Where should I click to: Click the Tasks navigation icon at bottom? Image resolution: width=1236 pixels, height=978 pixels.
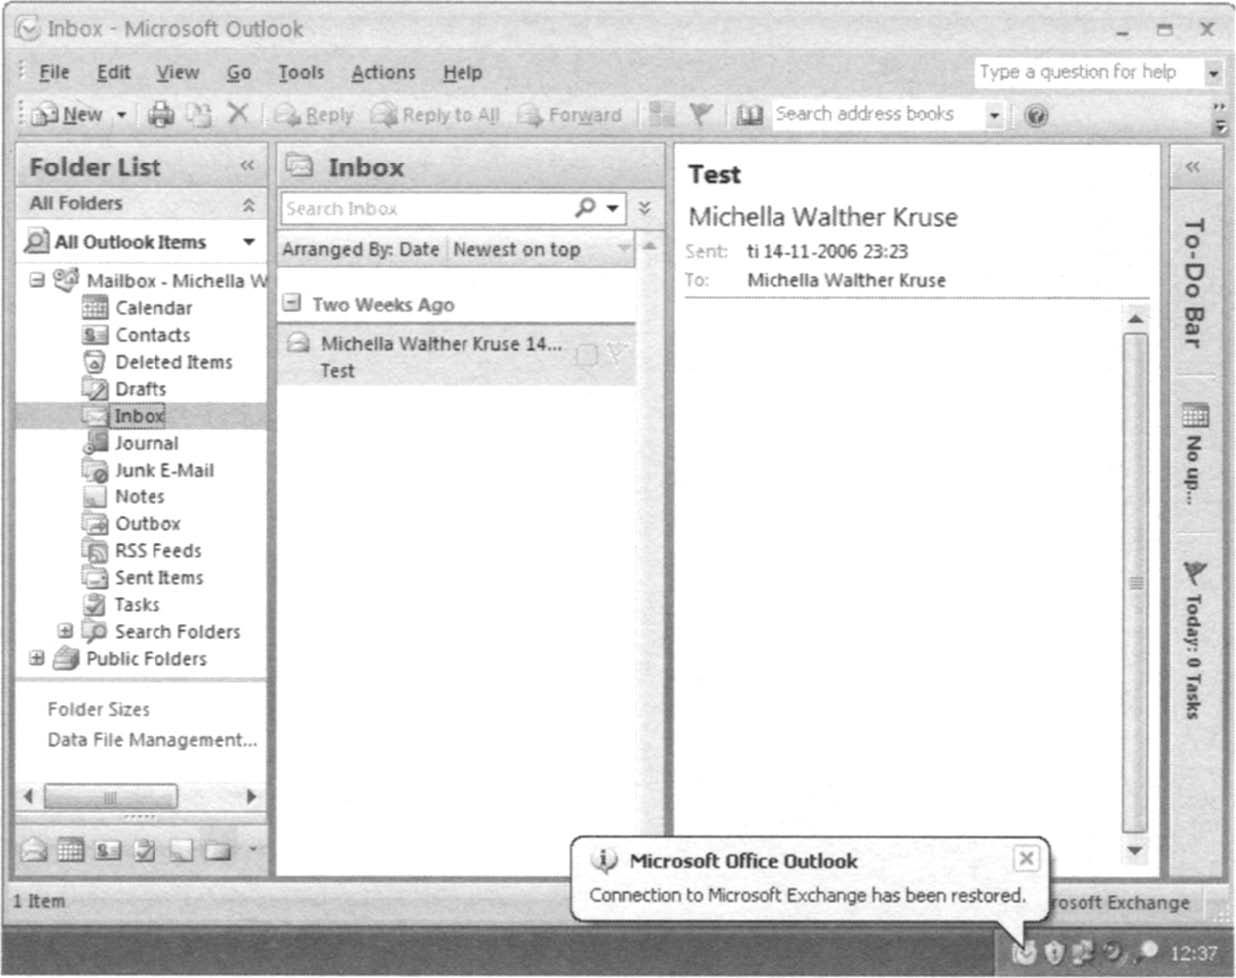144,851
